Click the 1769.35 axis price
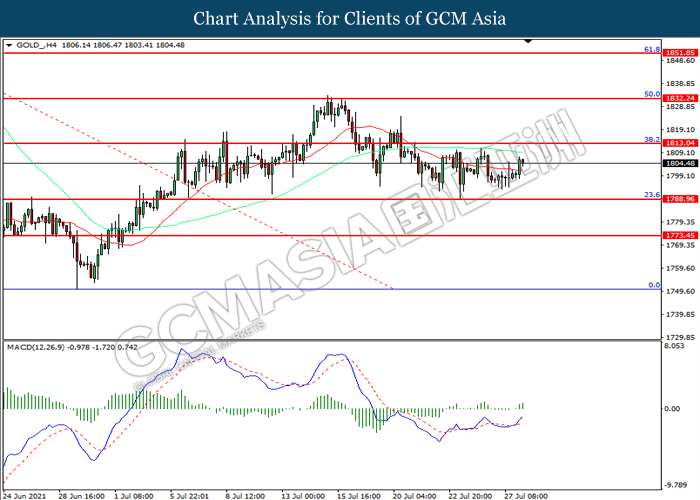Screen dimensions: 700x500 click(680, 245)
